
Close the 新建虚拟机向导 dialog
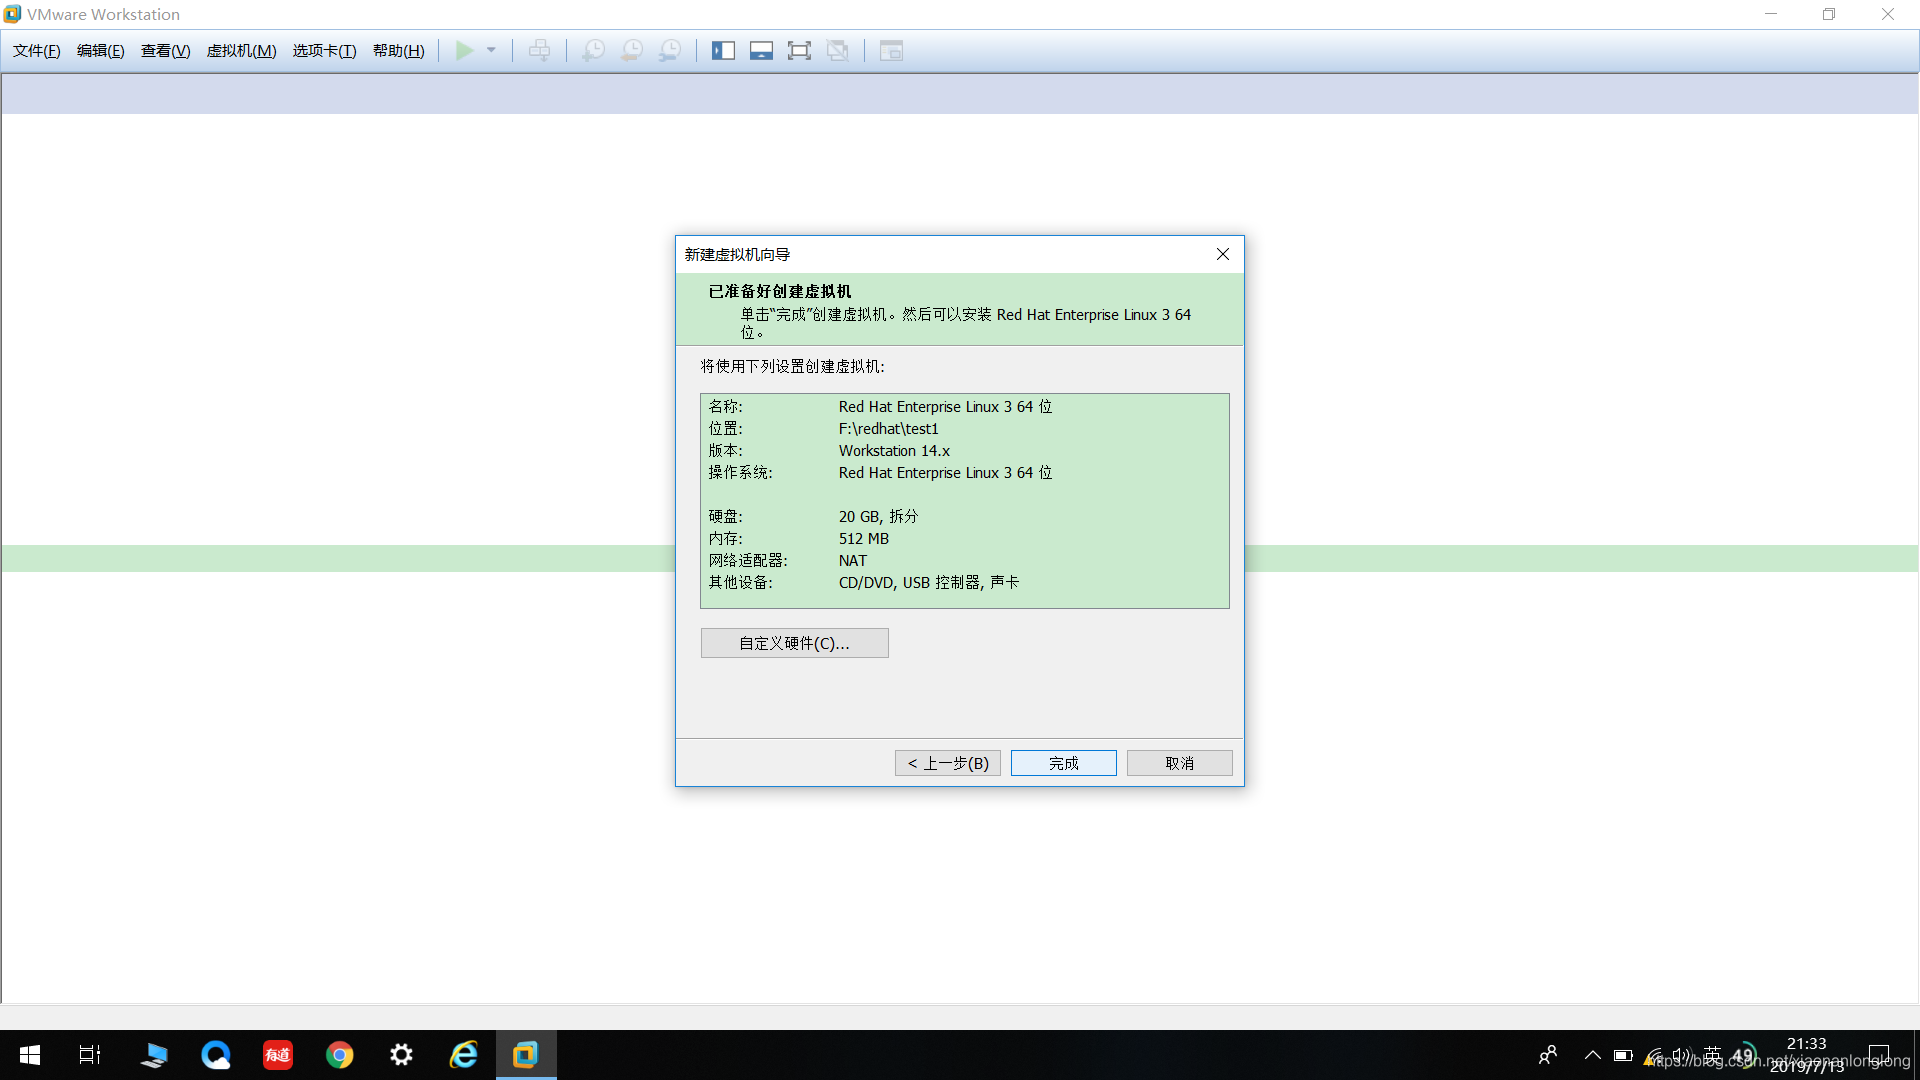(x=1223, y=254)
